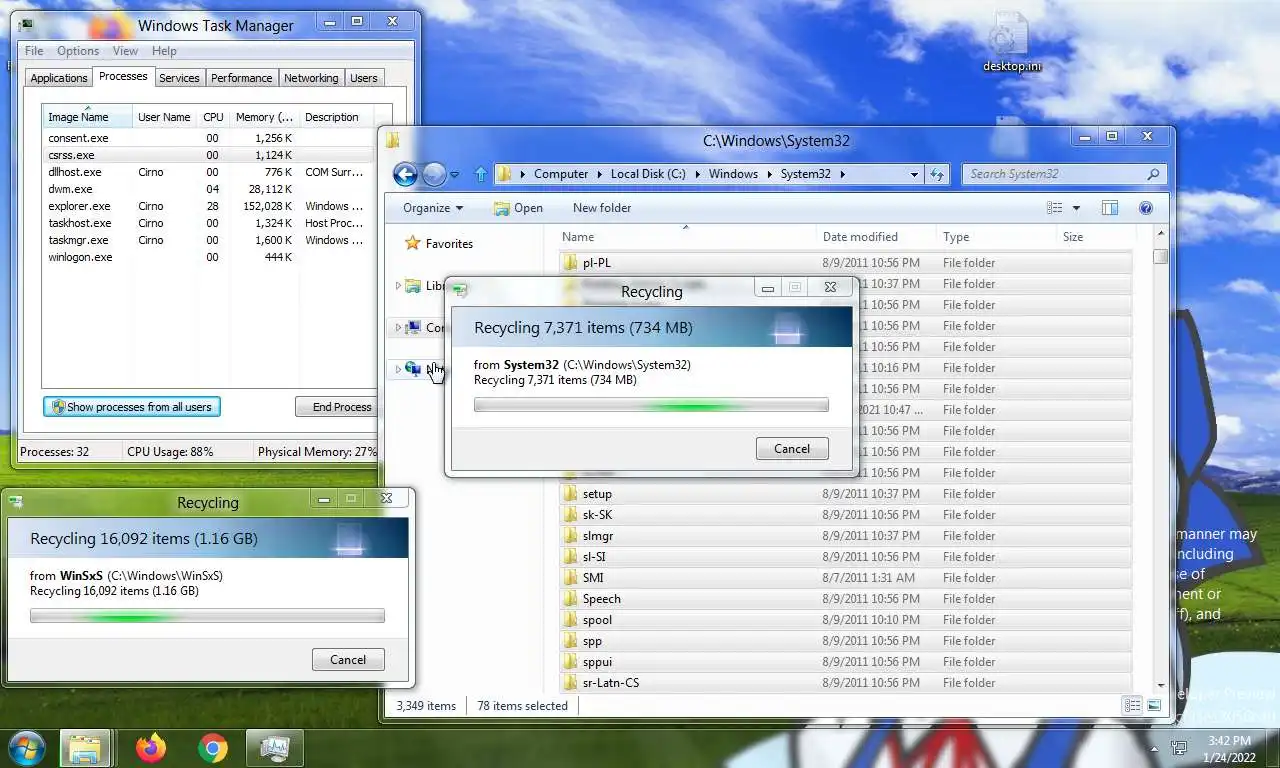Open Task Manager View menu
This screenshot has width=1280, height=768.
point(125,51)
